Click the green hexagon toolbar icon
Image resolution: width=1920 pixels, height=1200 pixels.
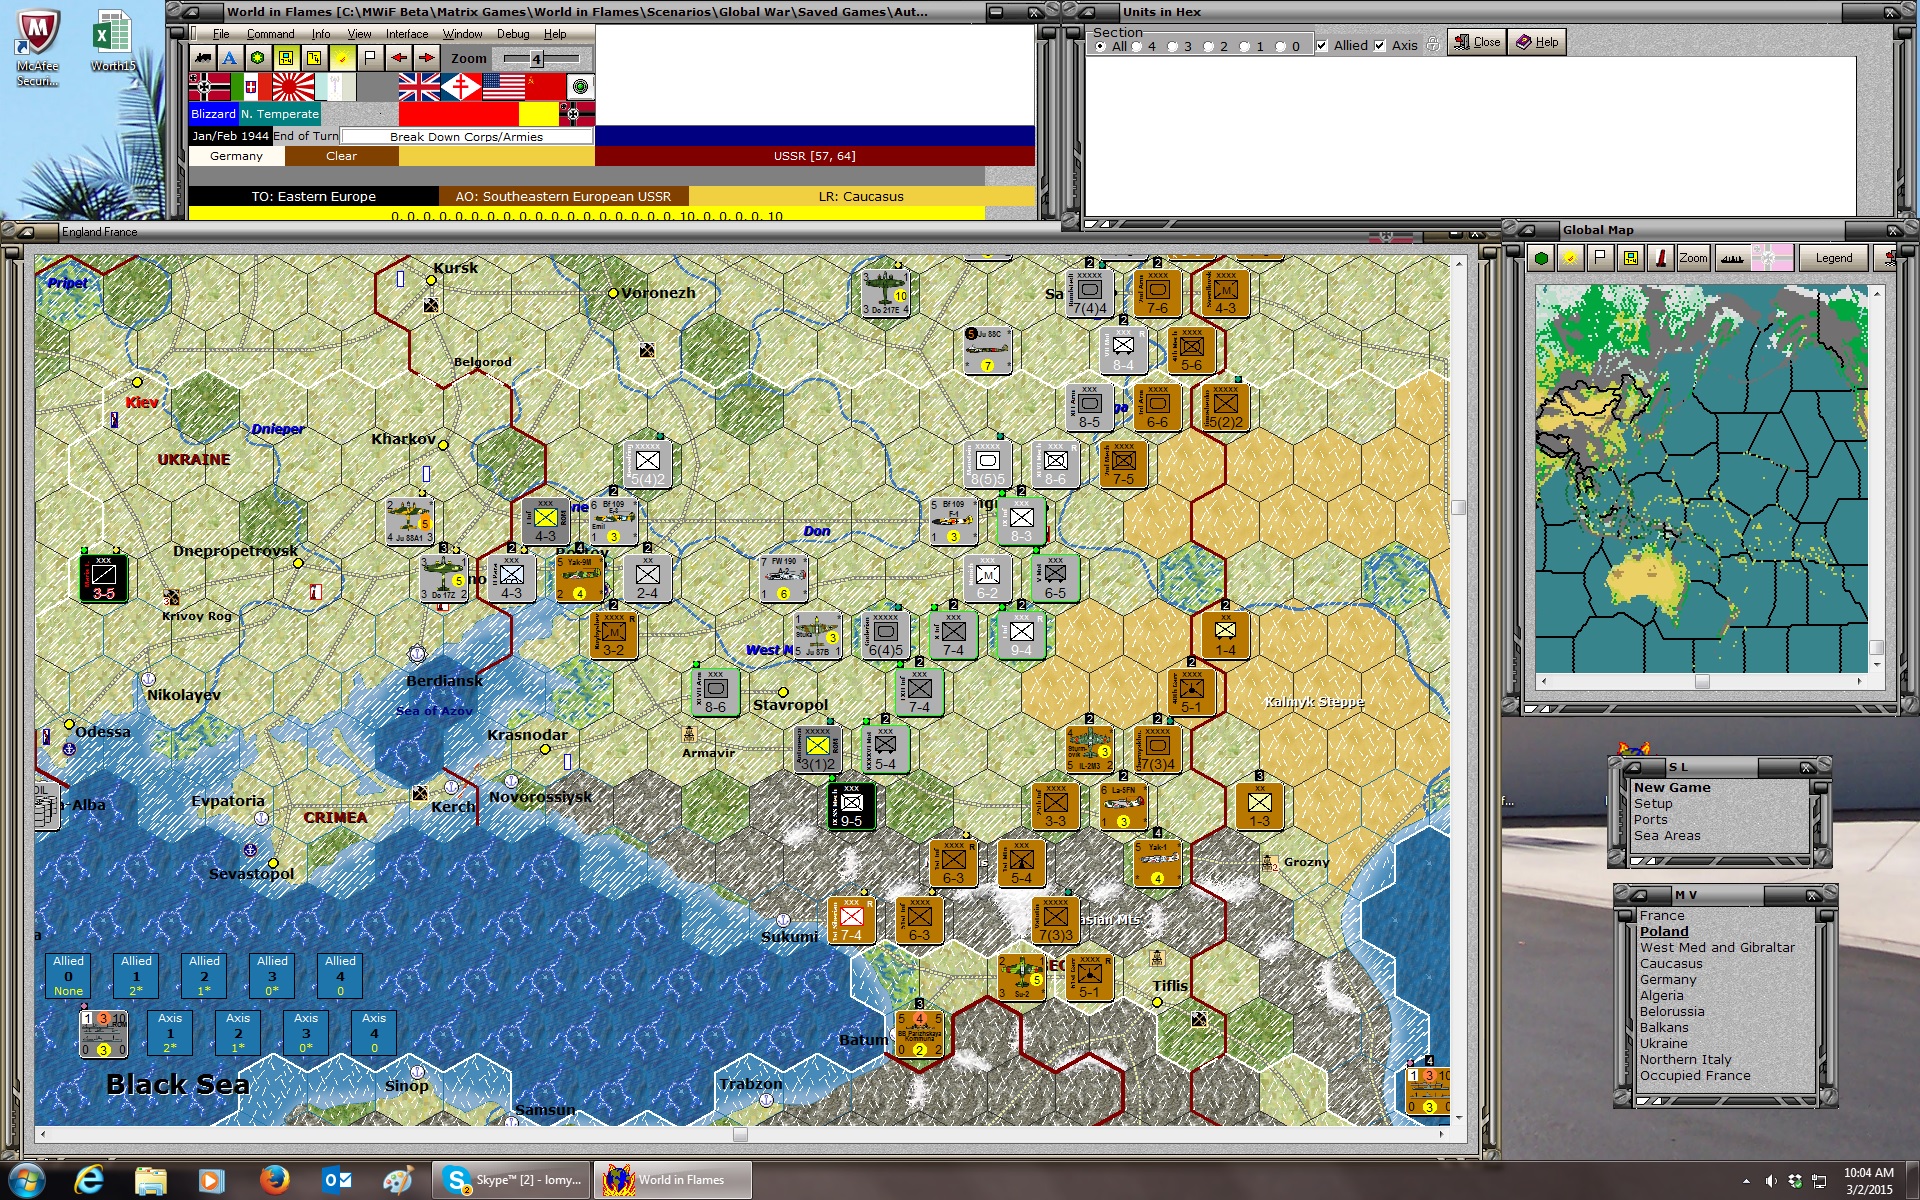258,58
